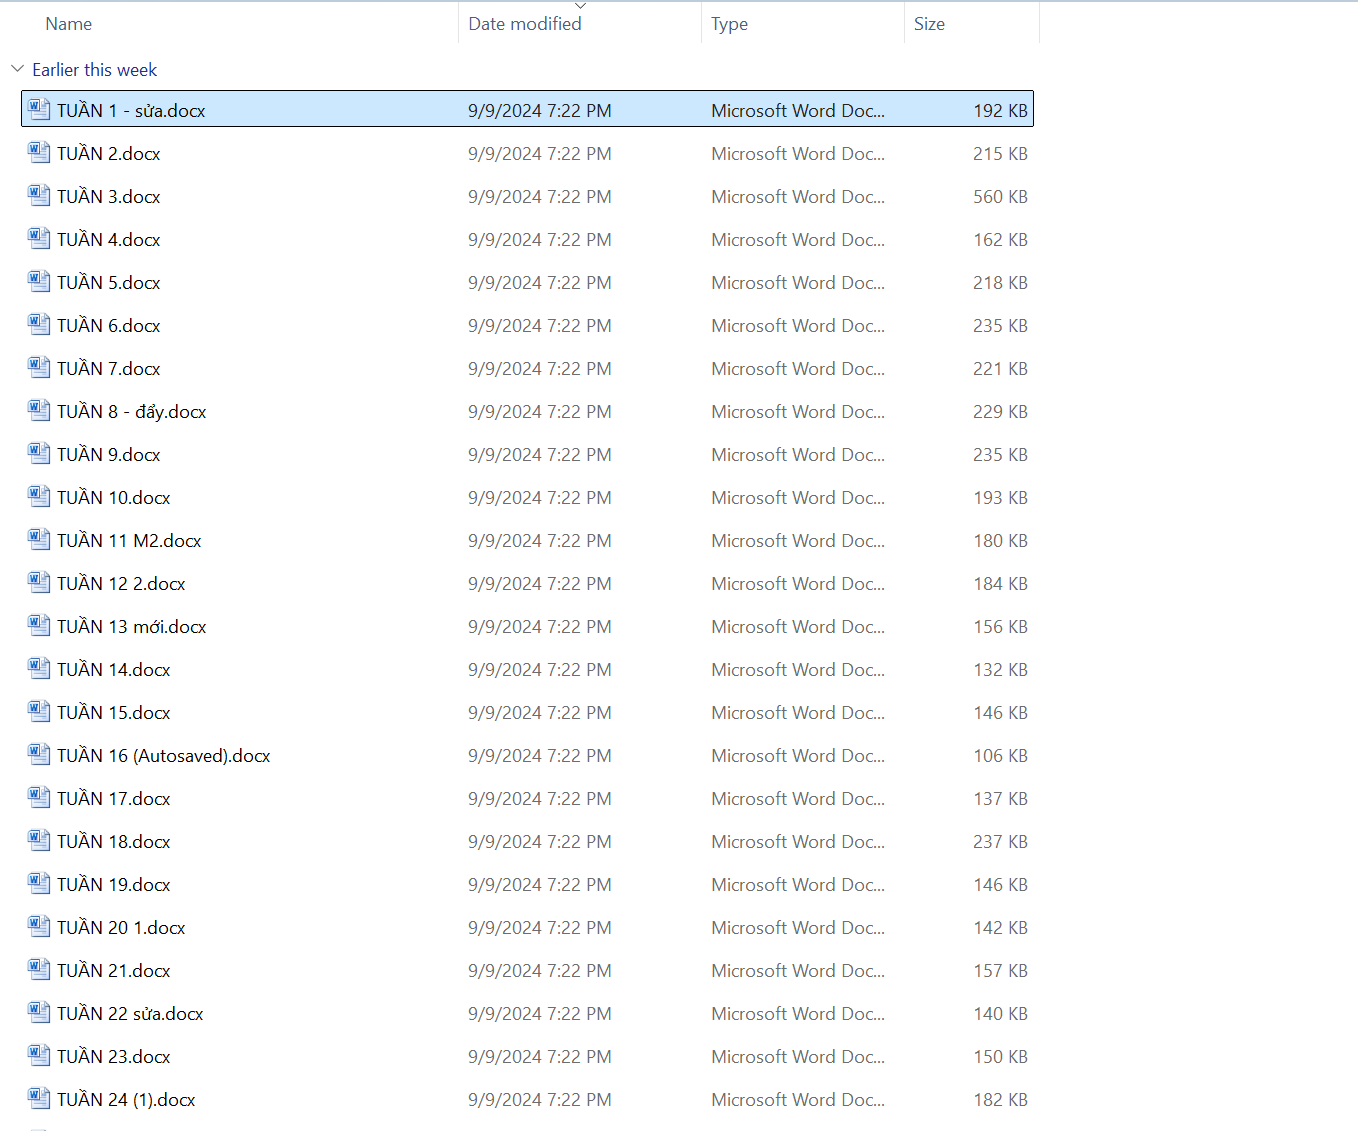Sort by the Type column header
1358x1136 pixels.
tap(730, 24)
